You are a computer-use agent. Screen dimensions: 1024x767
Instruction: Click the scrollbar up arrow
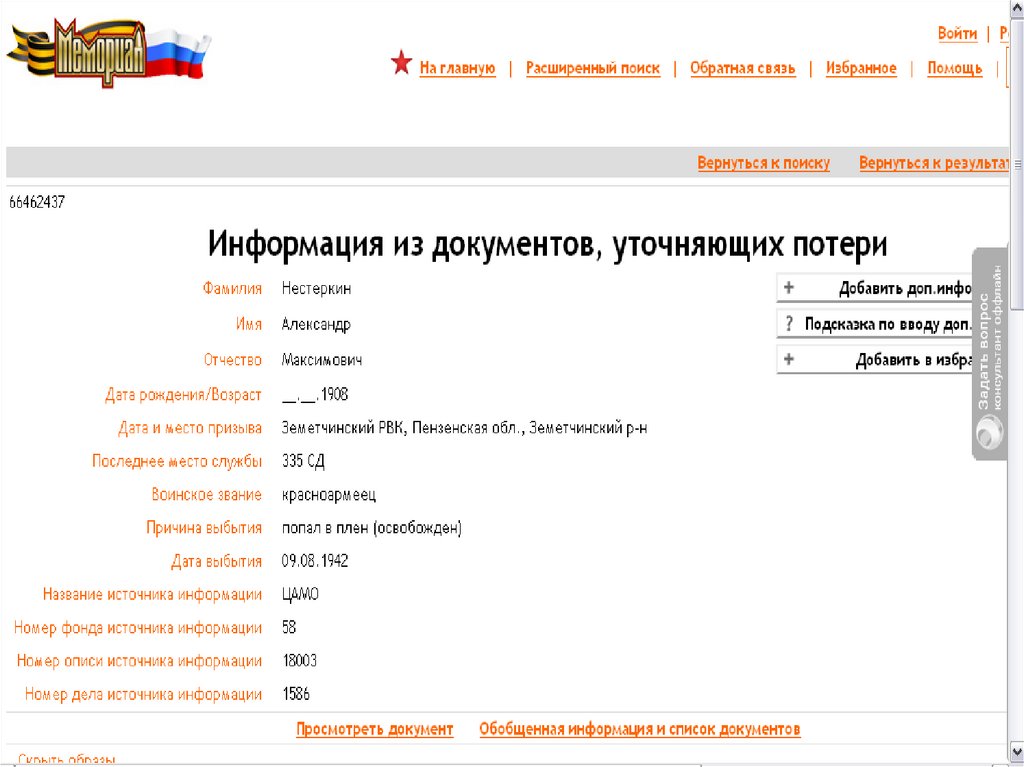point(1017,7)
